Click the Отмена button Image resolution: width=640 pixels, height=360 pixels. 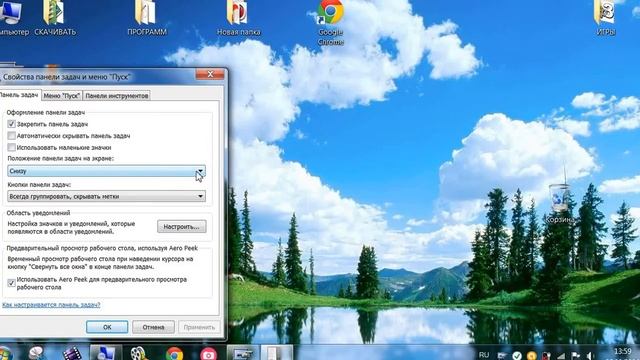click(153, 327)
